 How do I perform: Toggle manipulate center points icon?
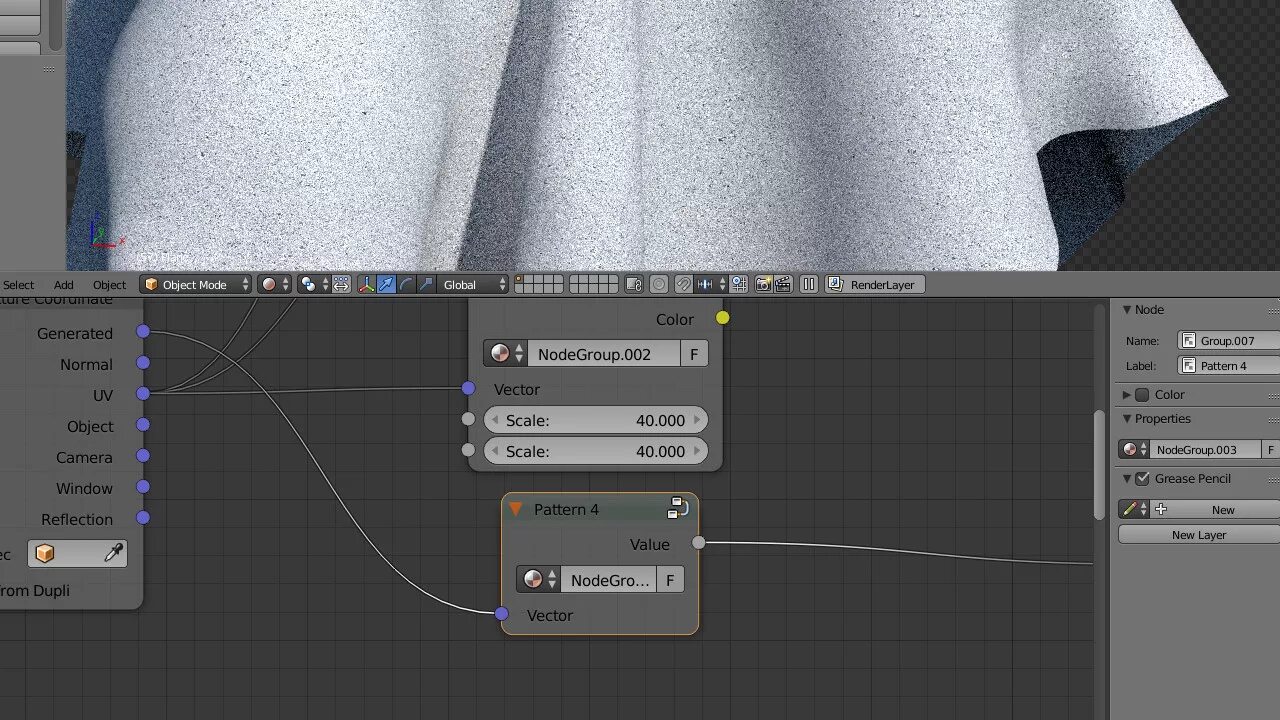point(342,285)
